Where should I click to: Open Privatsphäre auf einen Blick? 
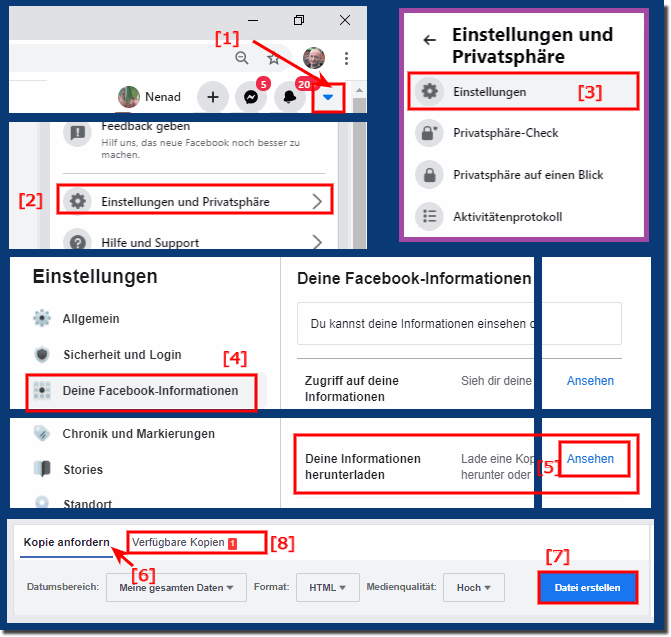click(x=523, y=175)
